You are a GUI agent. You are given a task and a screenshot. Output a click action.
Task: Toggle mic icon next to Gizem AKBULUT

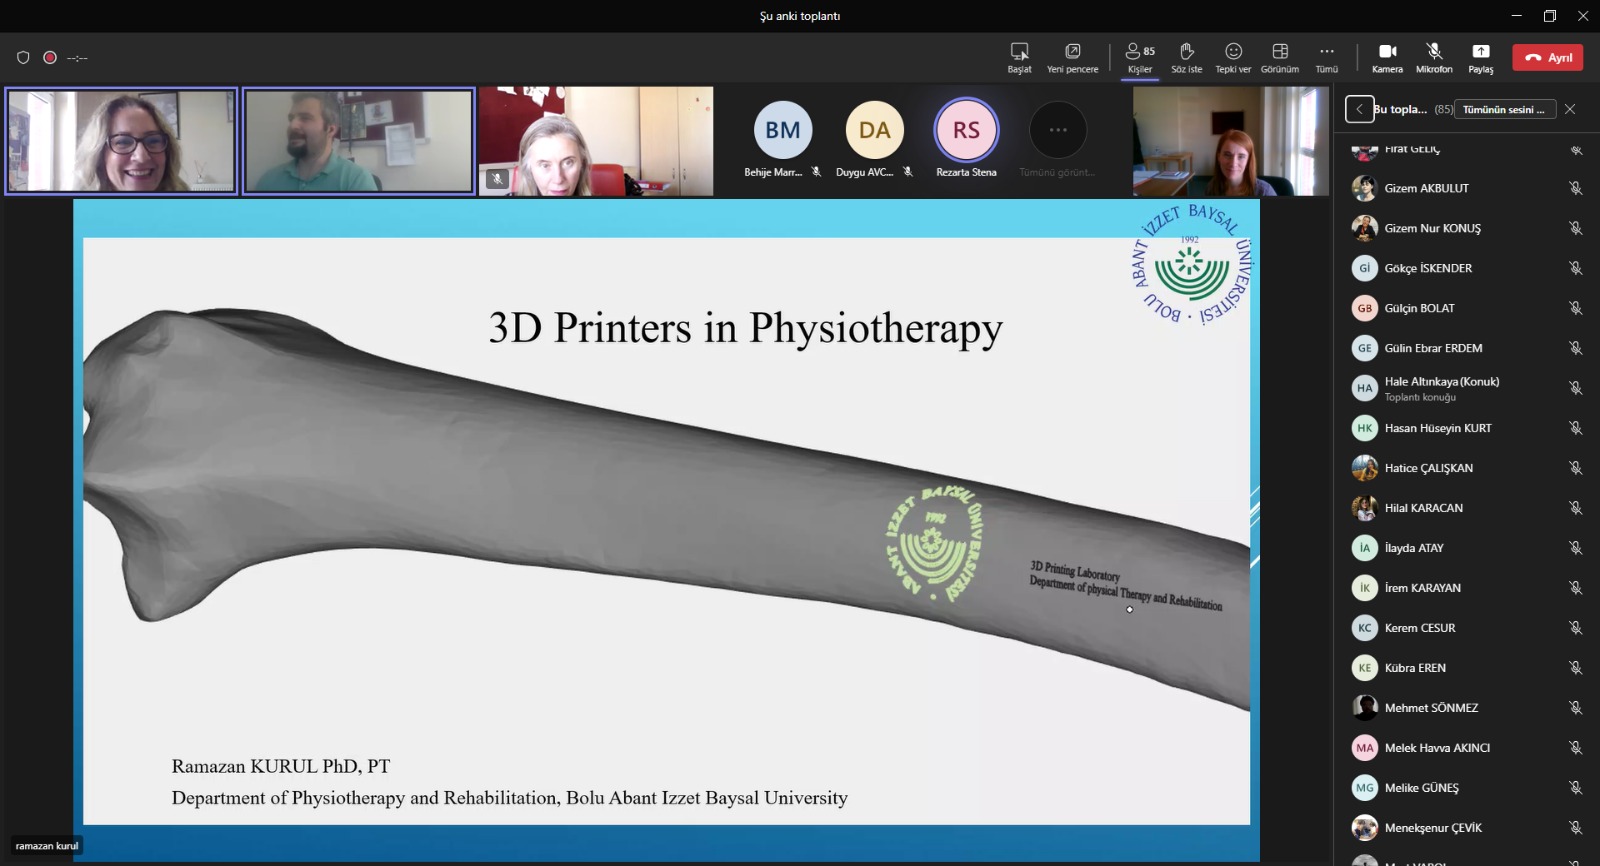(x=1575, y=188)
